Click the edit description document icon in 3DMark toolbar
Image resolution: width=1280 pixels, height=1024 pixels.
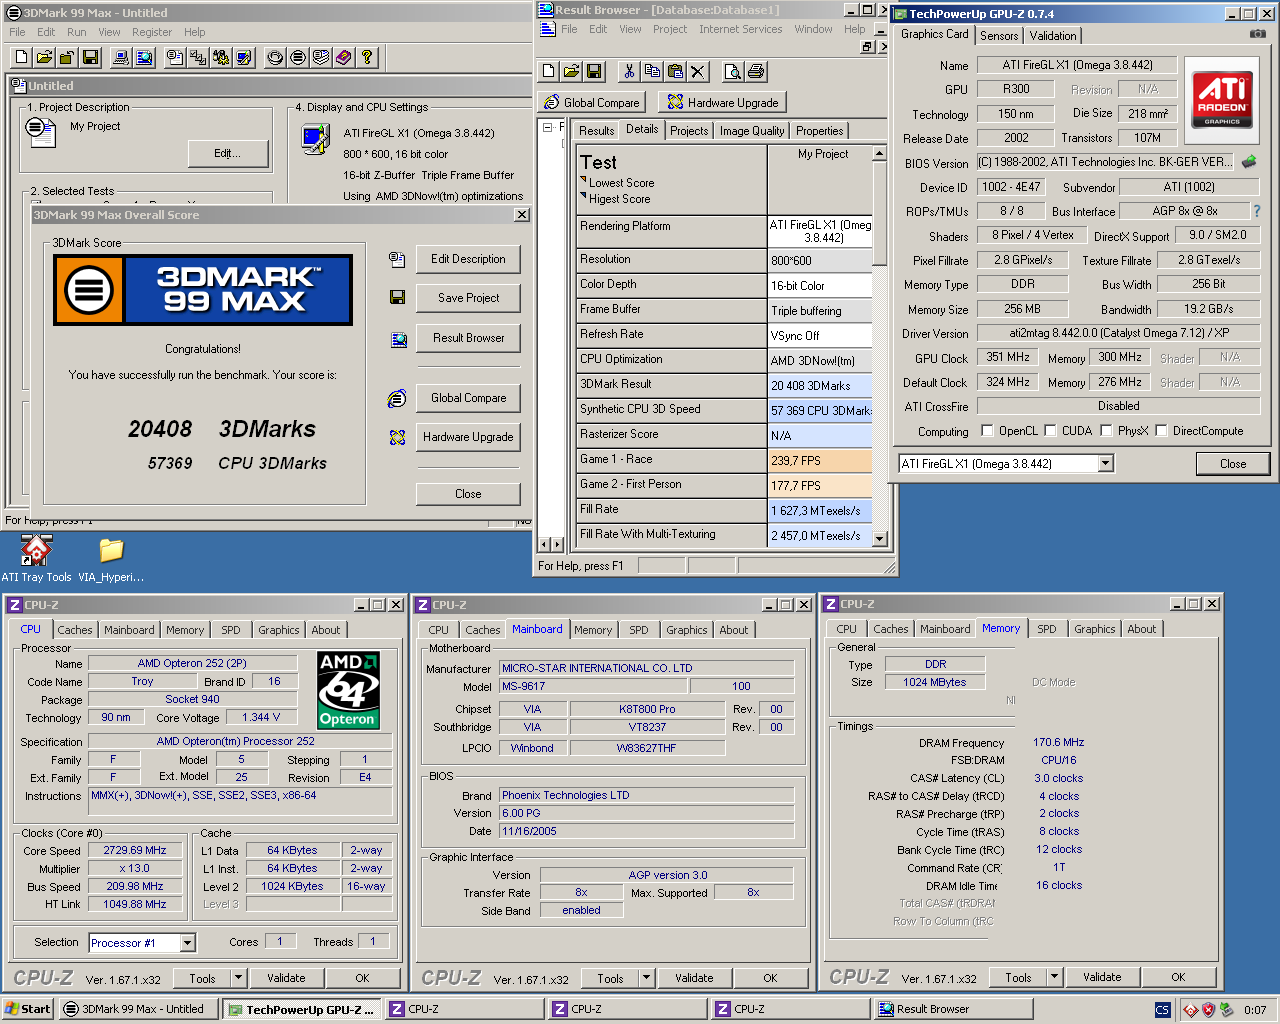click(x=176, y=58)
